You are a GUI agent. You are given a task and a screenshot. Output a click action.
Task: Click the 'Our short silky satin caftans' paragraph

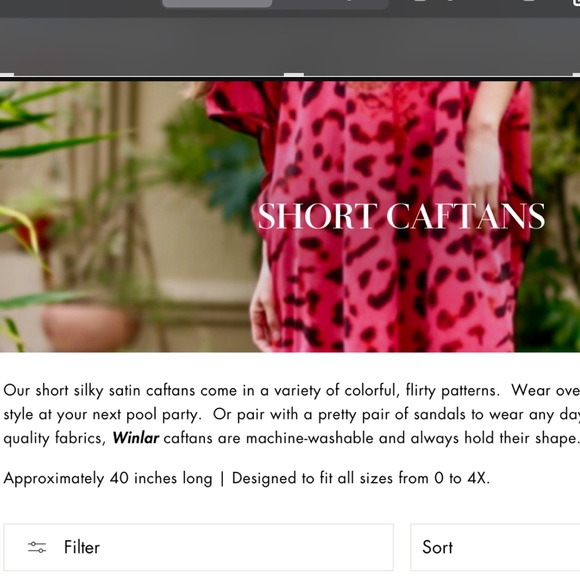292,414
